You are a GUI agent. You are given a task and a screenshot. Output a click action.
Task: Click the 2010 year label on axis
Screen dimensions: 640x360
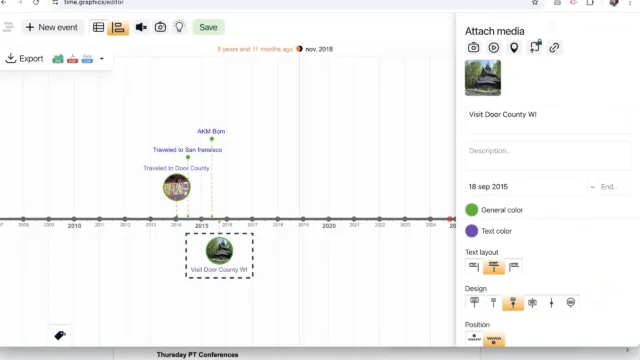(74, 226)
